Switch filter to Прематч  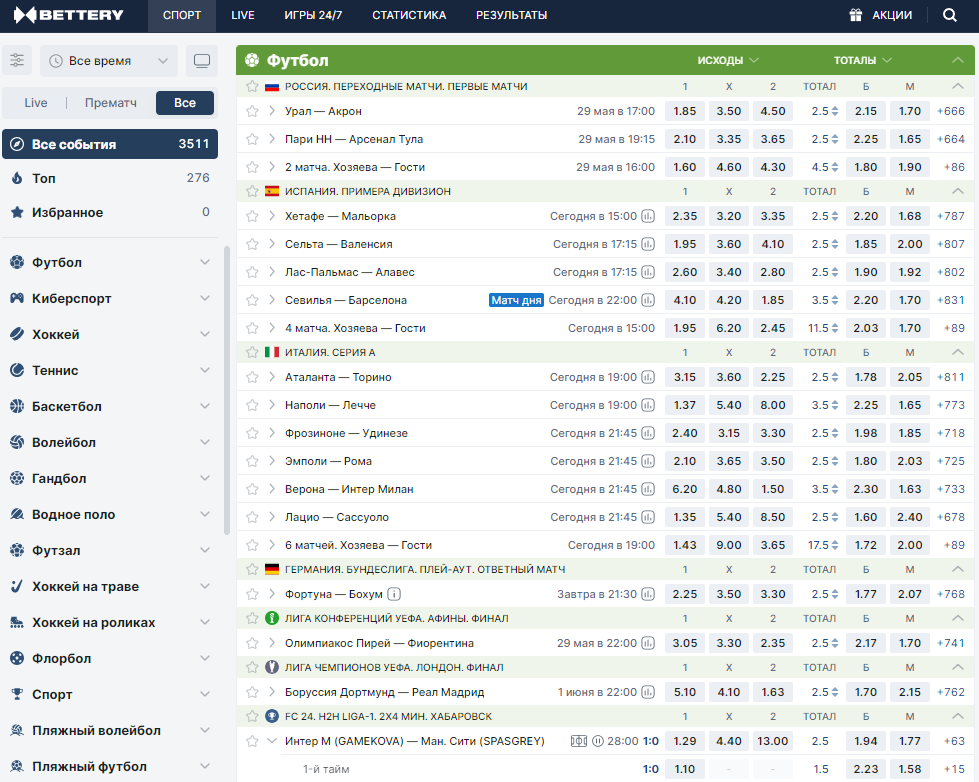pyautogui.click(x=111, y=103)
